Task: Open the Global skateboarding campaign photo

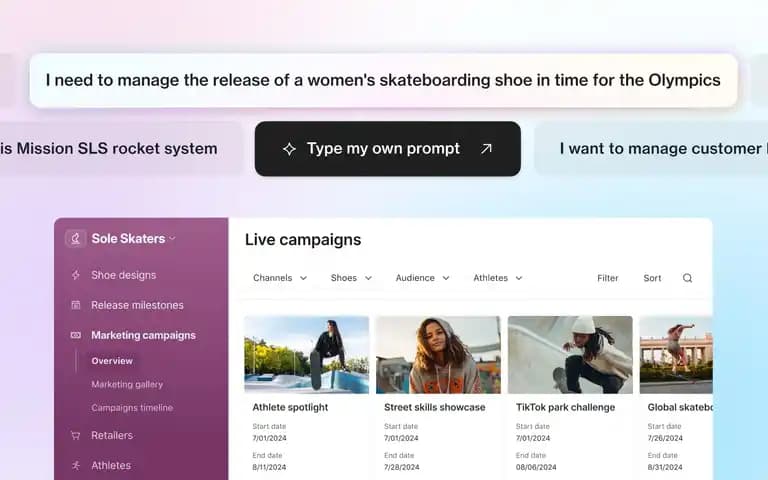Action: click(676, 355)
